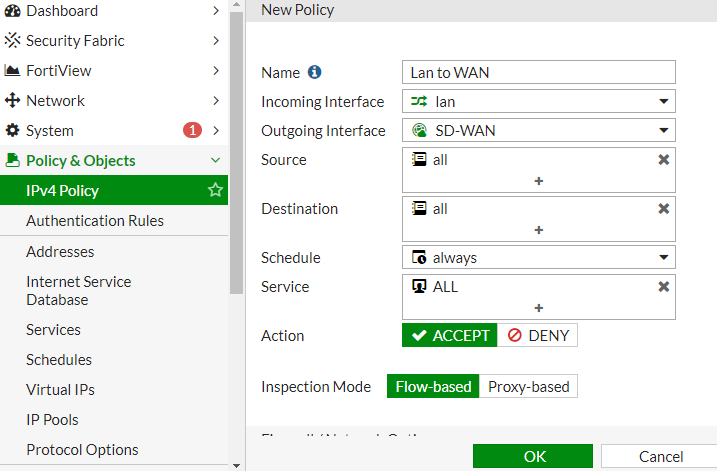The height and width of the screenshot is (471, 717).
Task: Click the Dashboard gauge icon
Action: coord(12,11)
